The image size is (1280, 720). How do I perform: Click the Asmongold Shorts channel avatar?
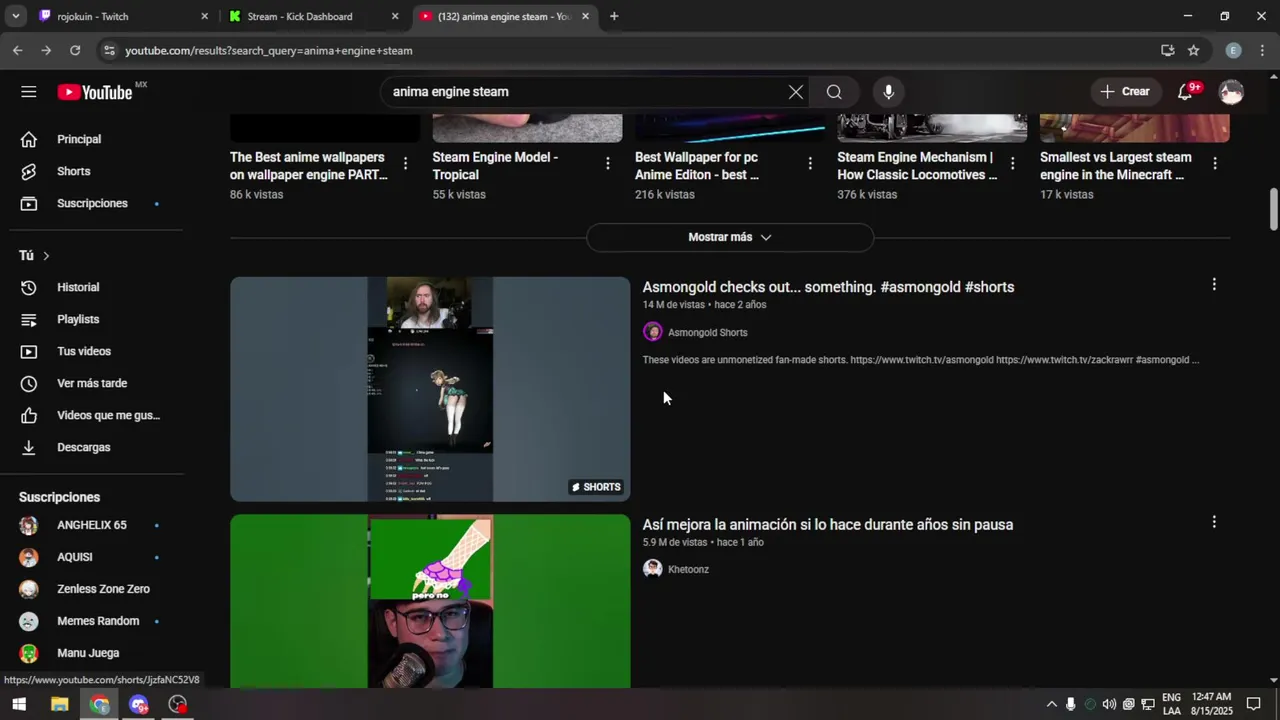[653, 332]
